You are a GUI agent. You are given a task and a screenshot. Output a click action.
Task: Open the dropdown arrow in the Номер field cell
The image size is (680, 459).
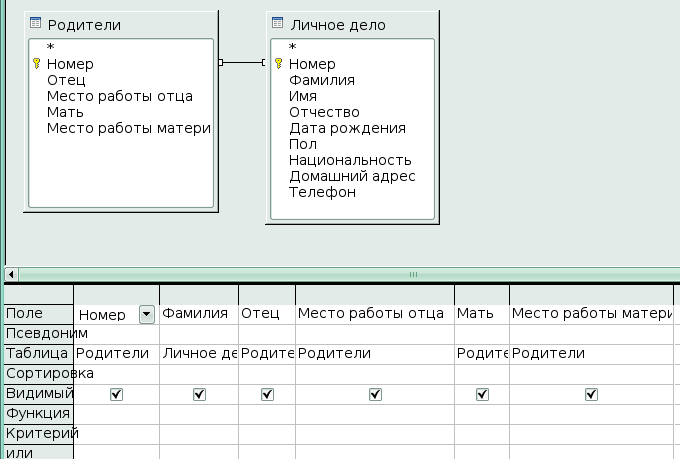(x=147, y=314)
